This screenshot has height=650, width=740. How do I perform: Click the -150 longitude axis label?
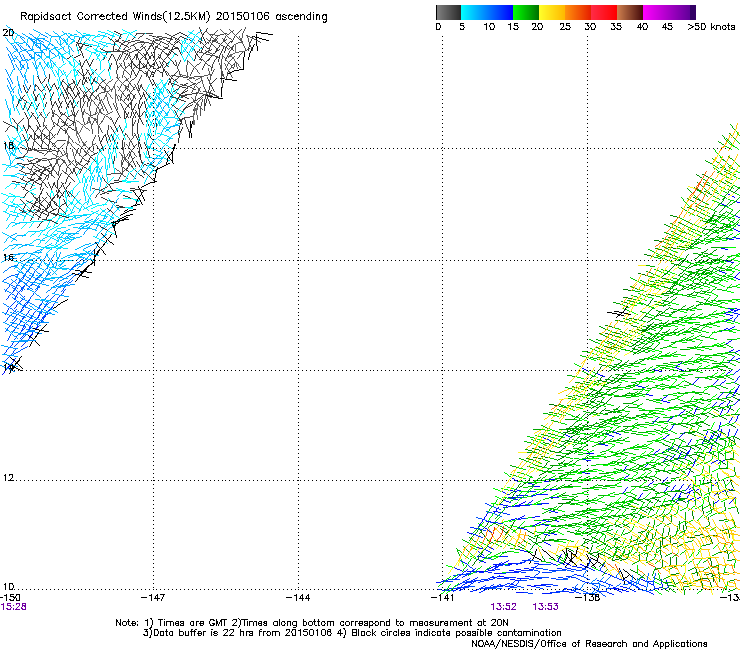[10, 597]
